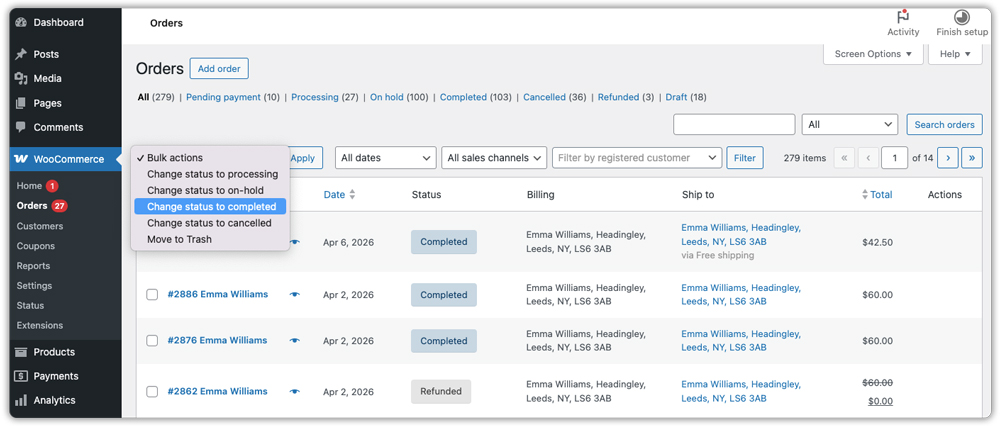This screenshot has height=426, width=1000.
Task: Choose Change status to cancelled
Action: [210, 223]
